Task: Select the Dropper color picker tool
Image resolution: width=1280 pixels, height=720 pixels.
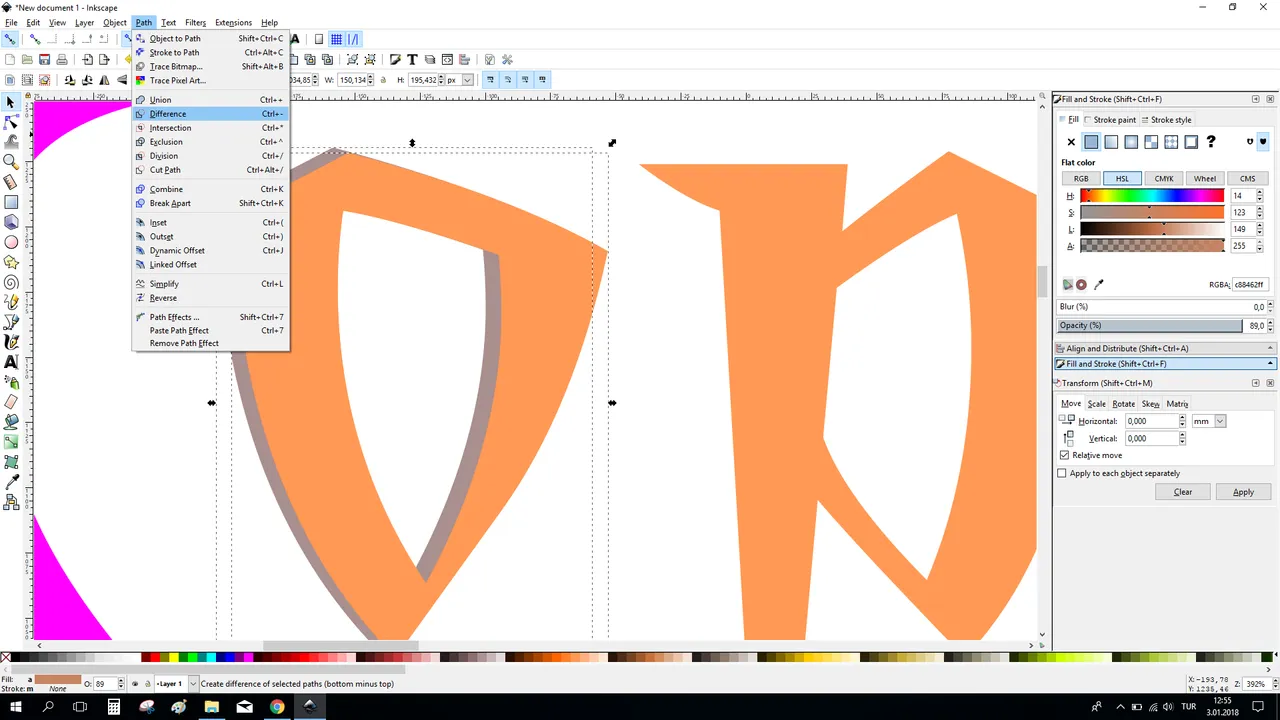Action: pyautogui.click(x=11, y=482)
